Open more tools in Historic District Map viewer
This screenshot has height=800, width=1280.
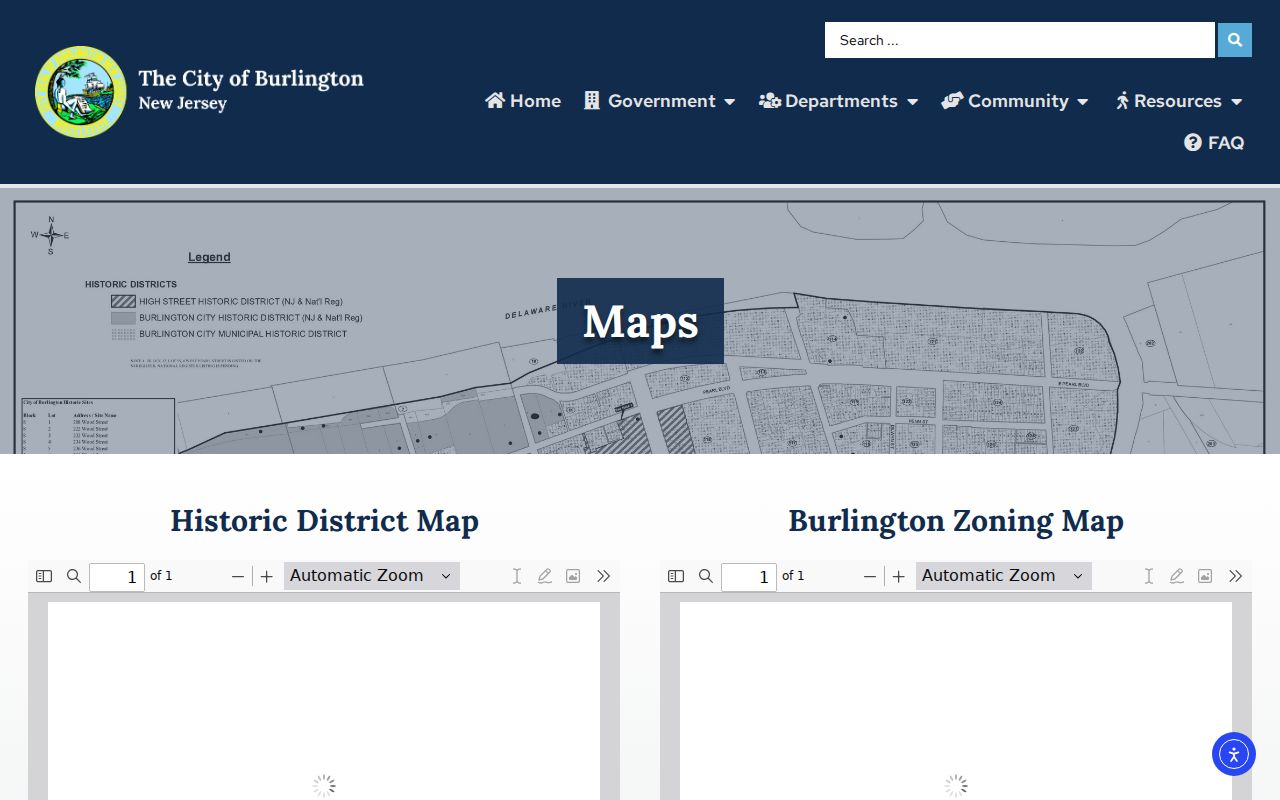603,576
